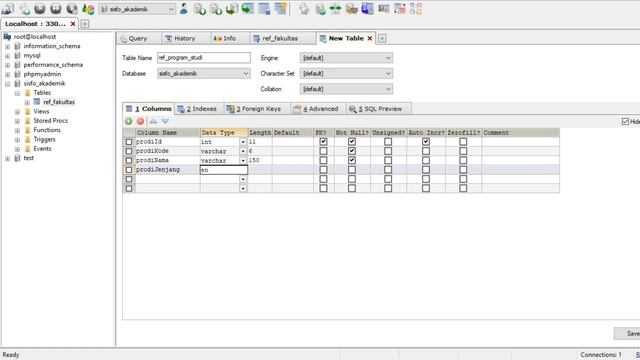This screenshot has width=640, height=360.
Task: Toggle Not Null checkbox for prodiNama
Action: click(352, 160)
